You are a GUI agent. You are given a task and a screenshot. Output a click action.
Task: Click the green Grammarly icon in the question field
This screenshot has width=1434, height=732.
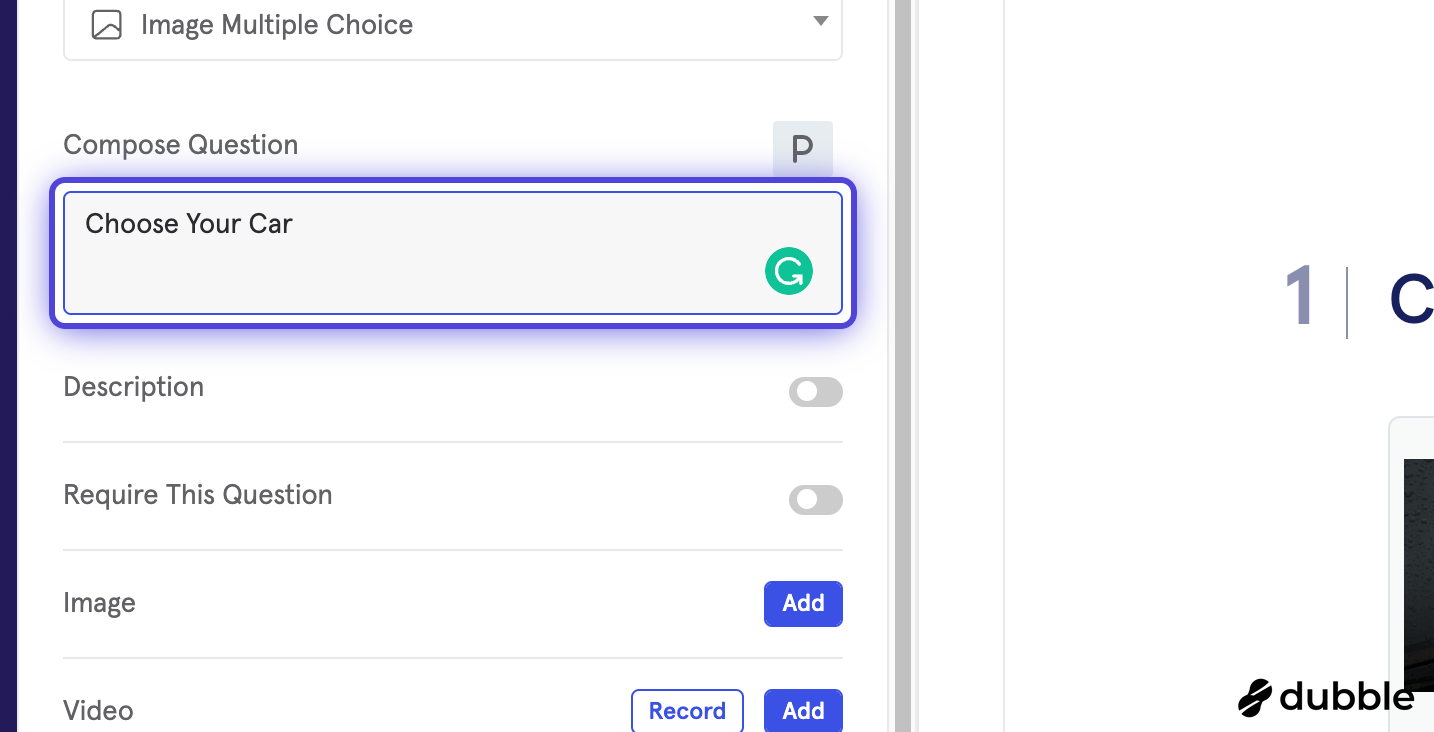[789, 271]
